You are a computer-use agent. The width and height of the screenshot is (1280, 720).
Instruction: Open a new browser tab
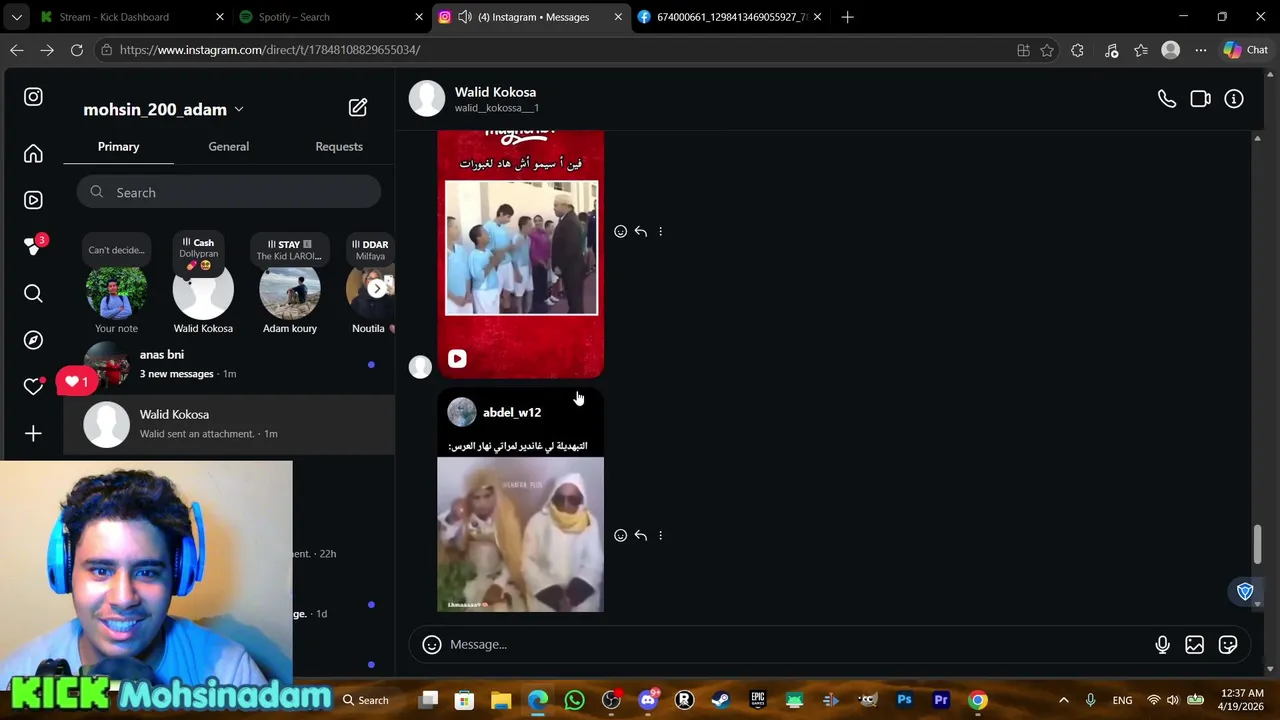coord(847,17)
